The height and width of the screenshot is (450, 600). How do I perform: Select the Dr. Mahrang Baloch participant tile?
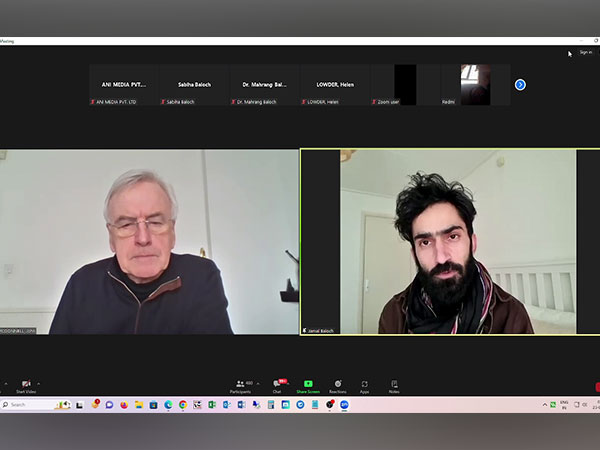(264, 85)
